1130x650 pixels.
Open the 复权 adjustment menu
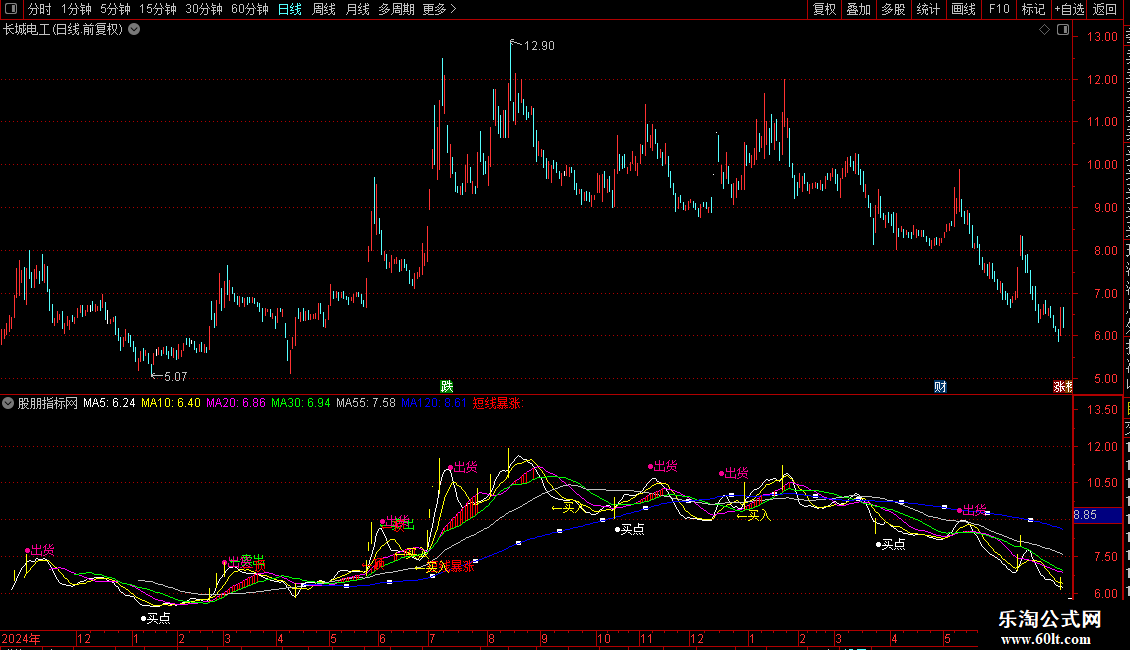click(x=824, y=9)
